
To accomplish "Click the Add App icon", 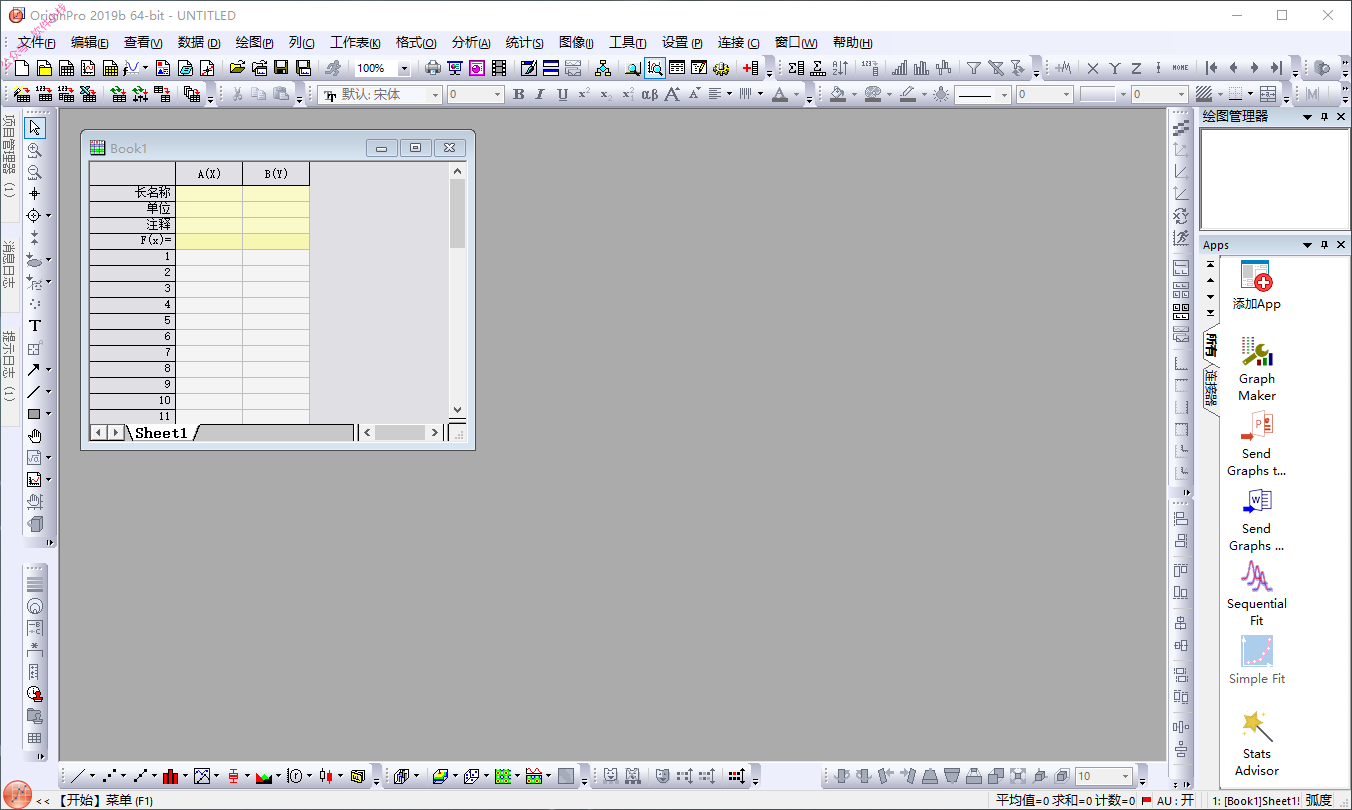I will coord(1256,285).
